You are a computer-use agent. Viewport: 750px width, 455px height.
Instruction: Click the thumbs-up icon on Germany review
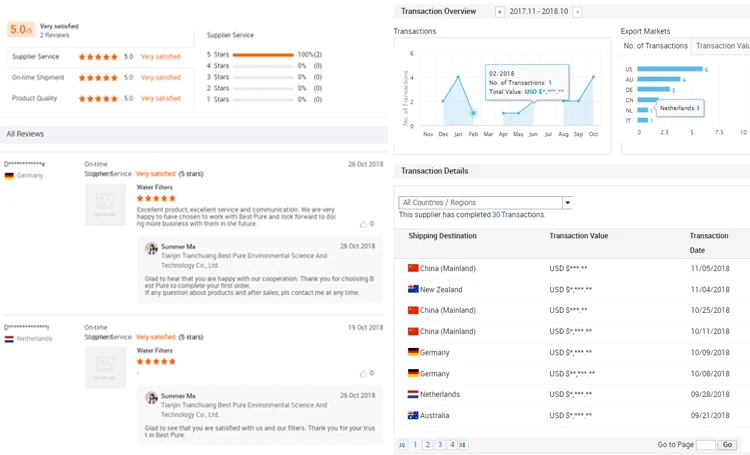[365, 224]
